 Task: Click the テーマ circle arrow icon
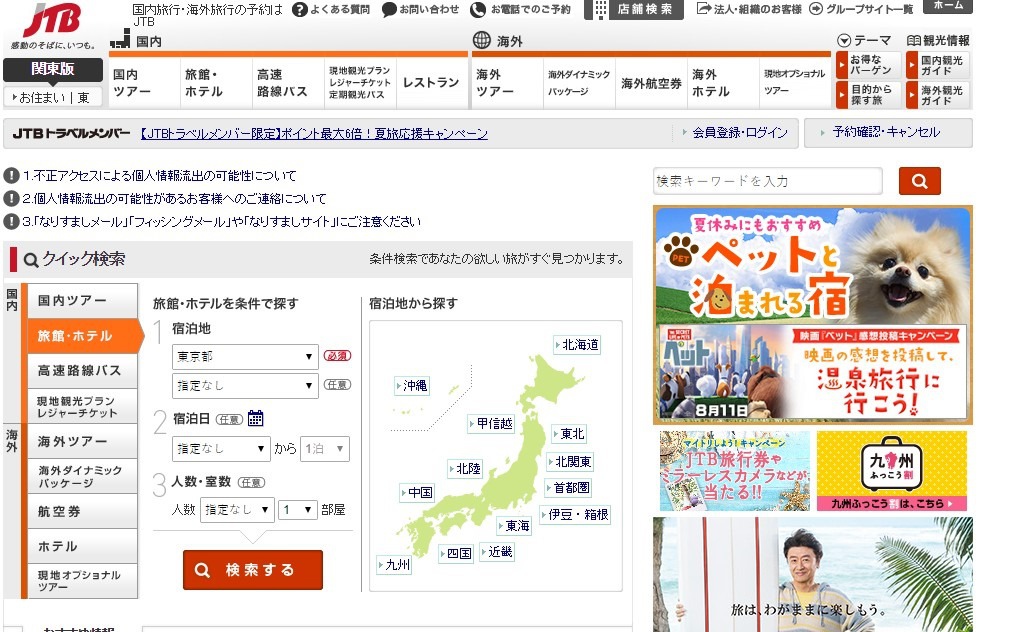pos(844,40)
